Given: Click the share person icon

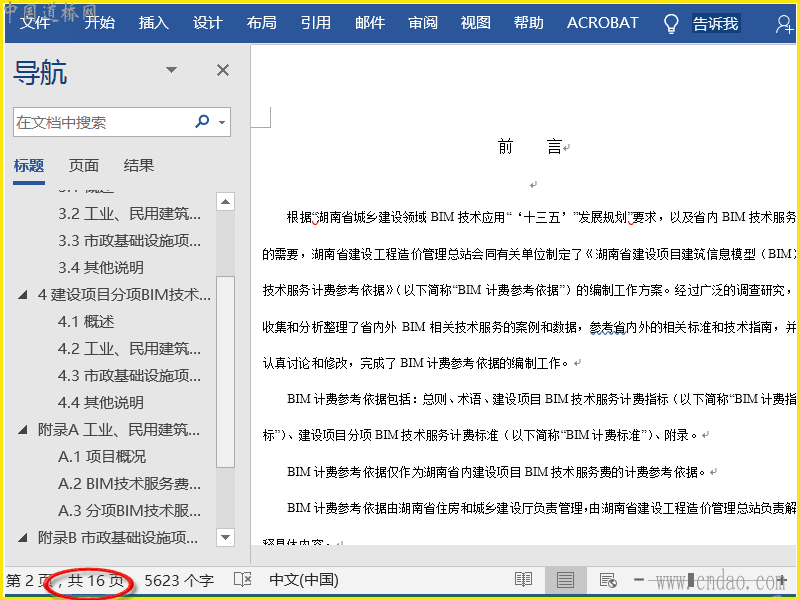Looking at the screenshot, I should 784,24.
